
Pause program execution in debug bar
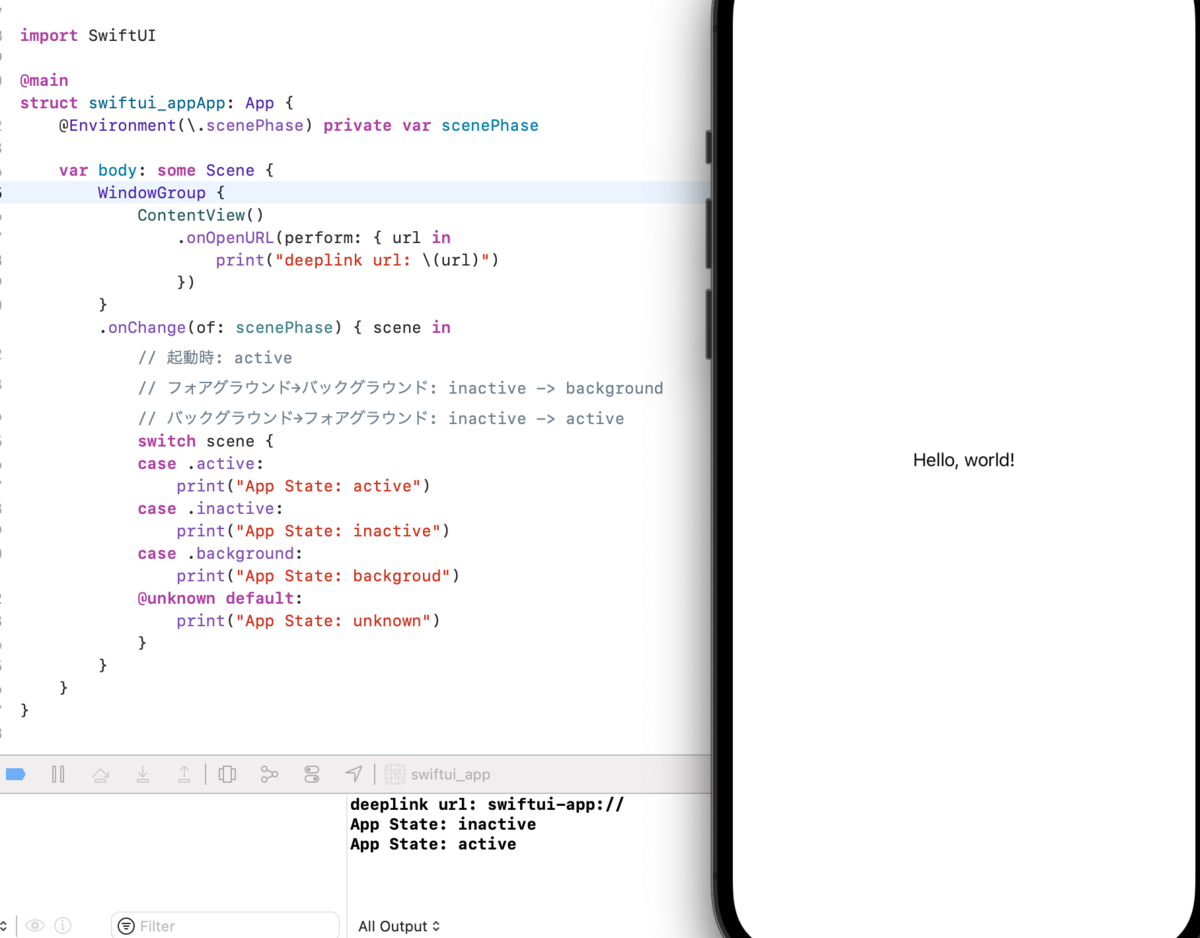(58, 774)
